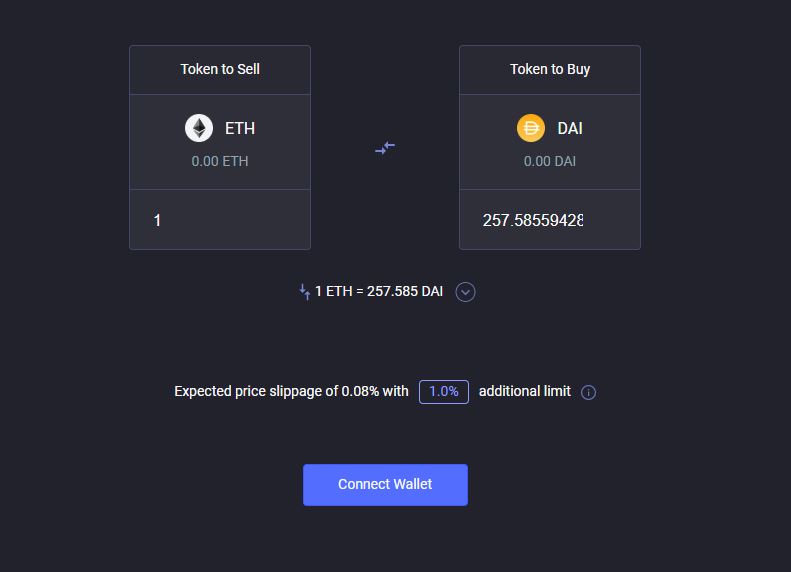791x572 pixels.
Task: Click the 0.00 ETH balance text
Action: [x=220, y=161]
